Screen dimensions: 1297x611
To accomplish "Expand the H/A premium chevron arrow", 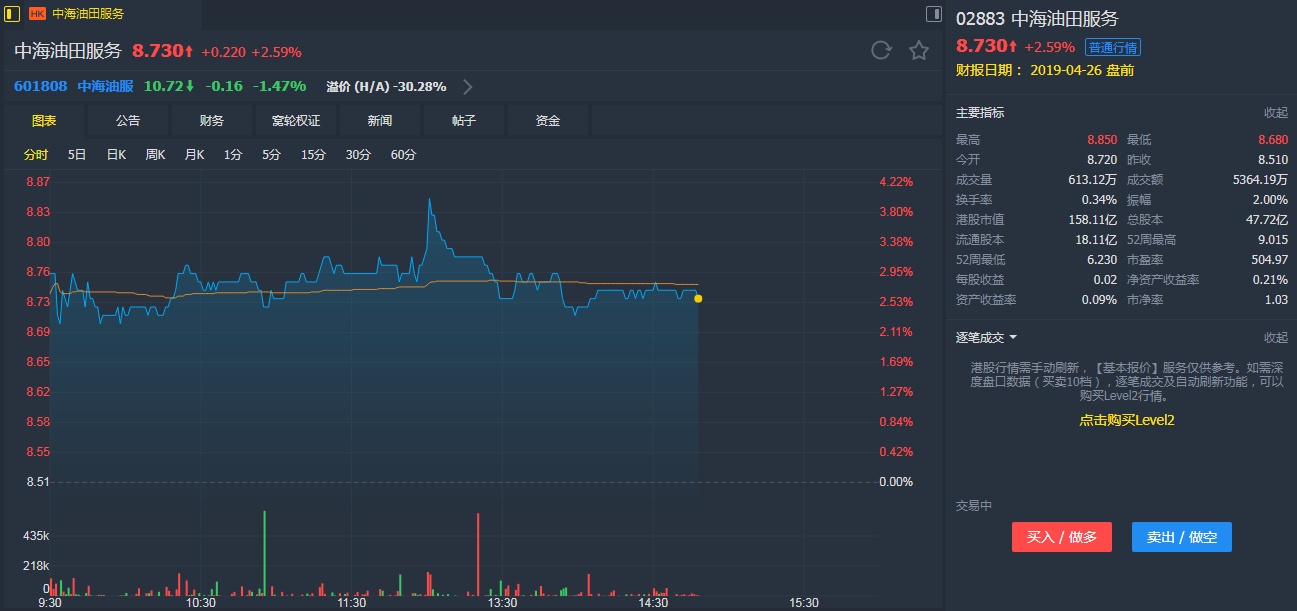I will pos(467,86).
